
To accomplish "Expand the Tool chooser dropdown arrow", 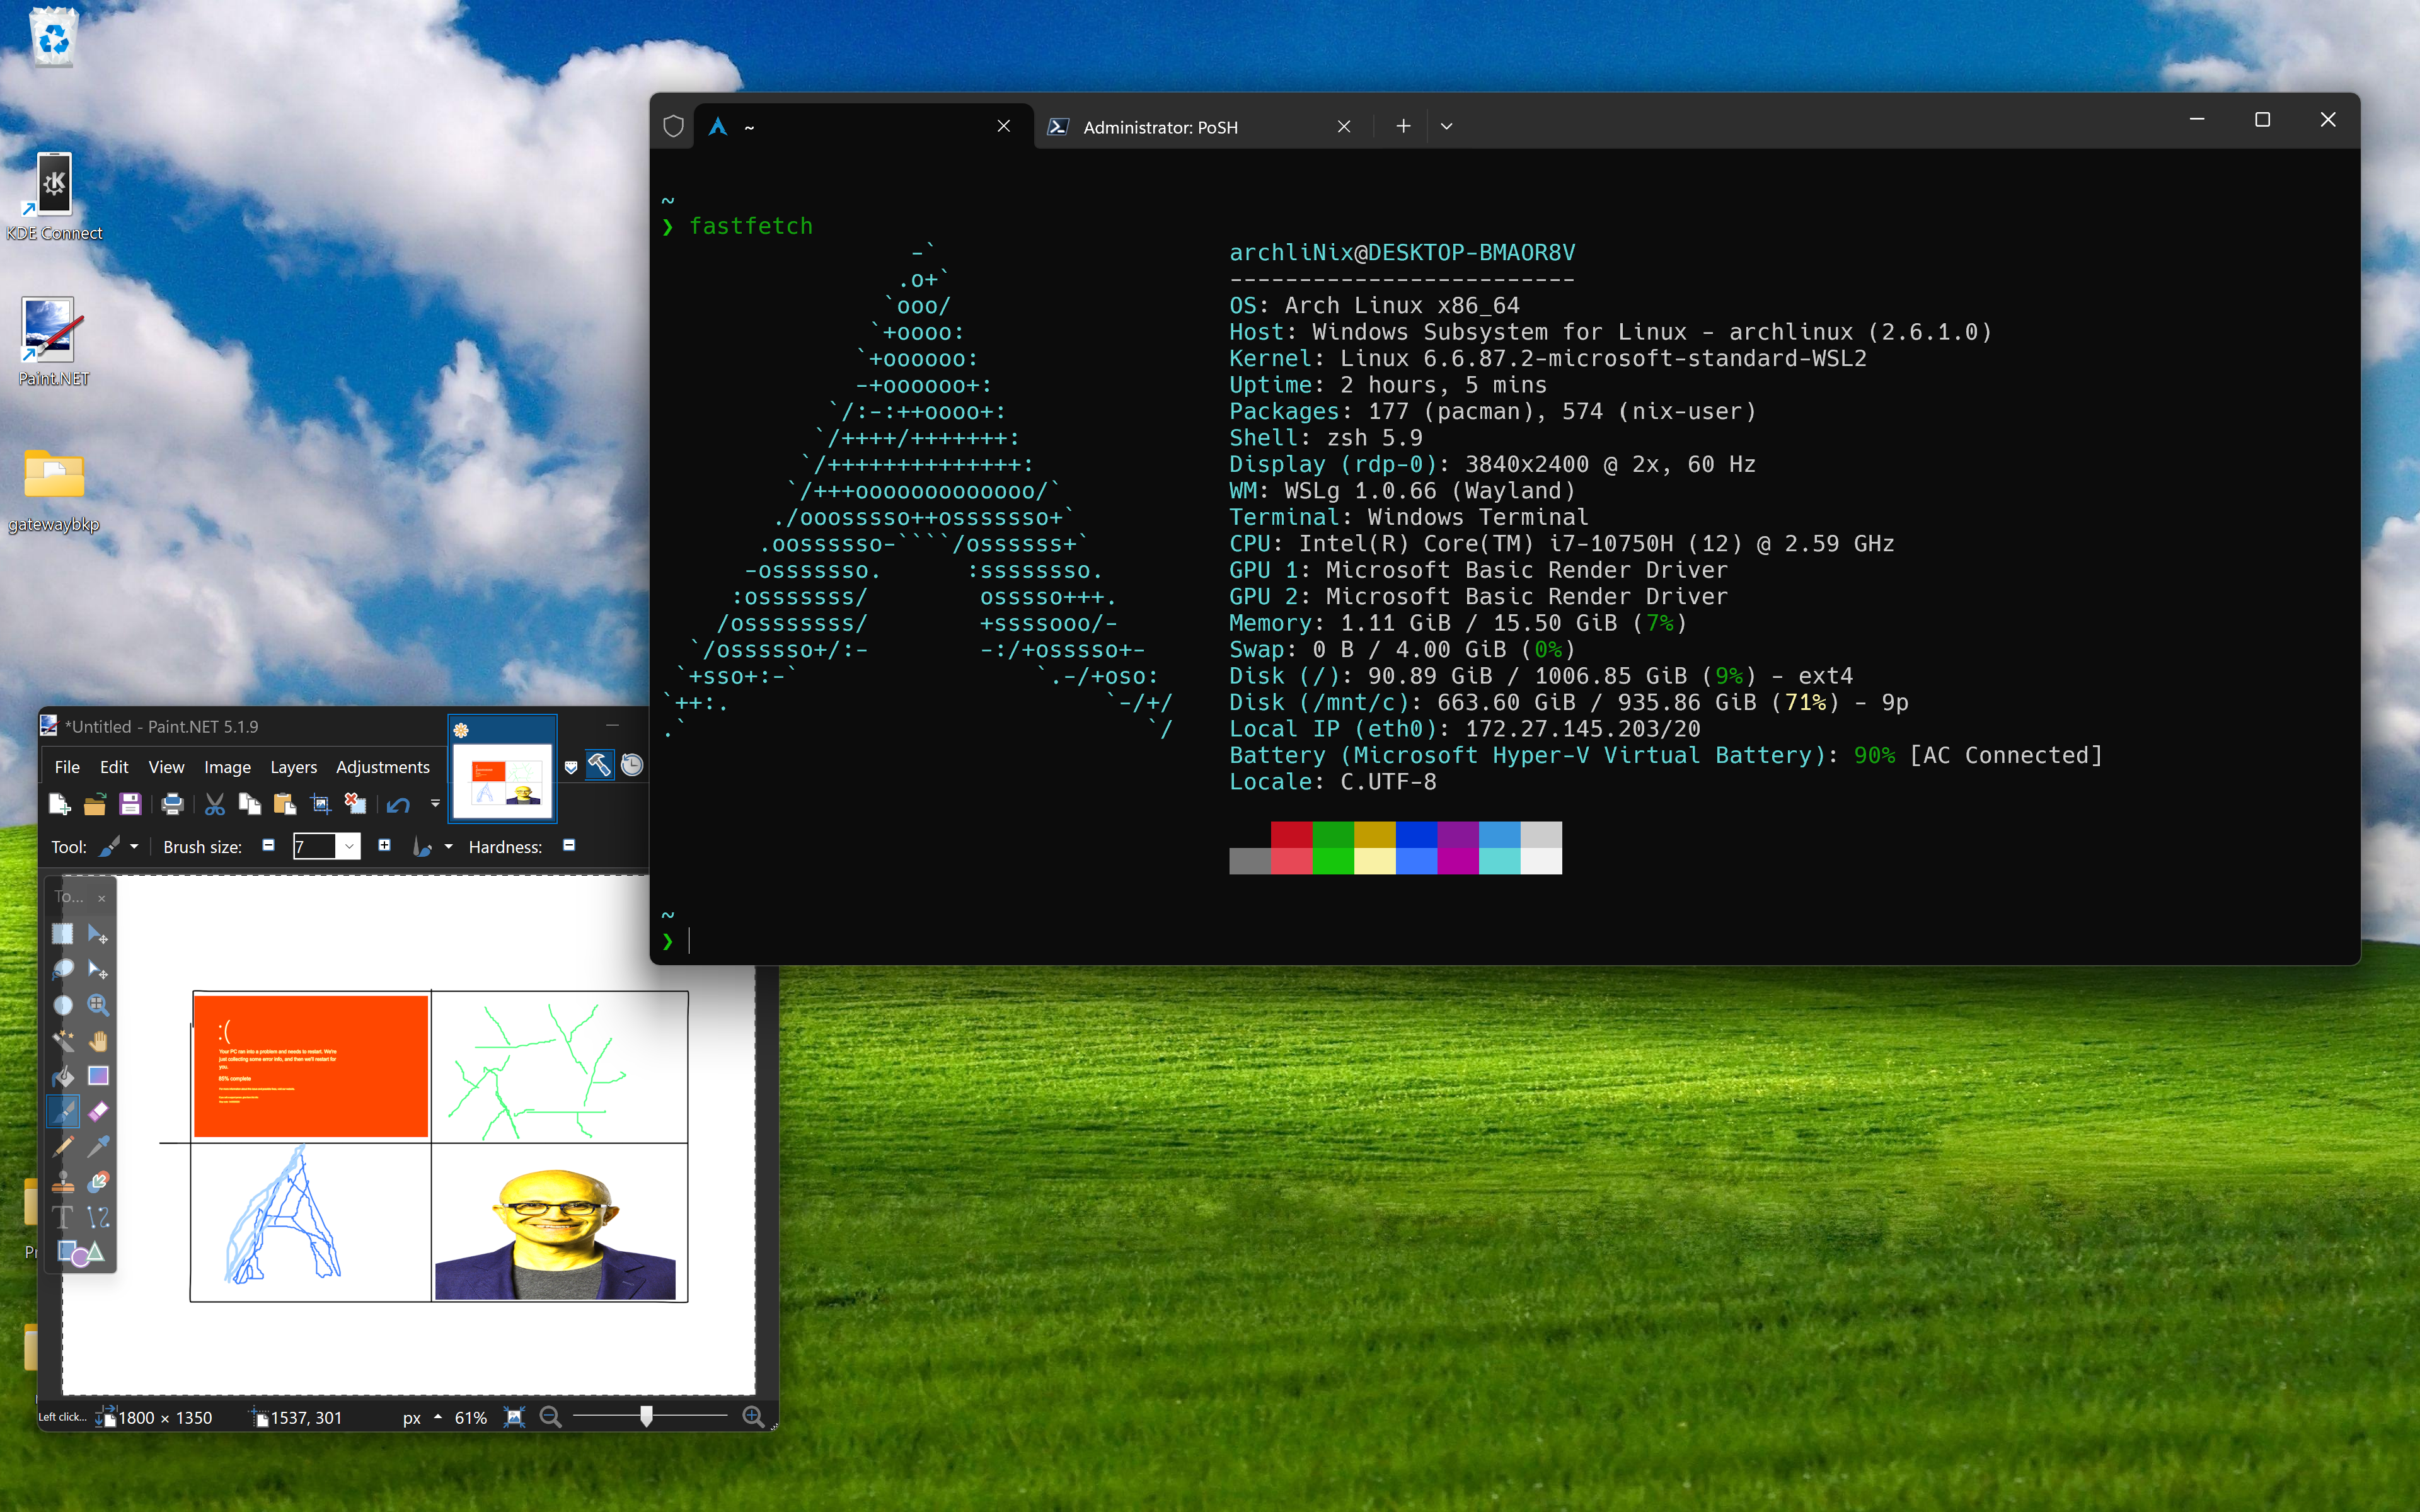I will 134,847.
